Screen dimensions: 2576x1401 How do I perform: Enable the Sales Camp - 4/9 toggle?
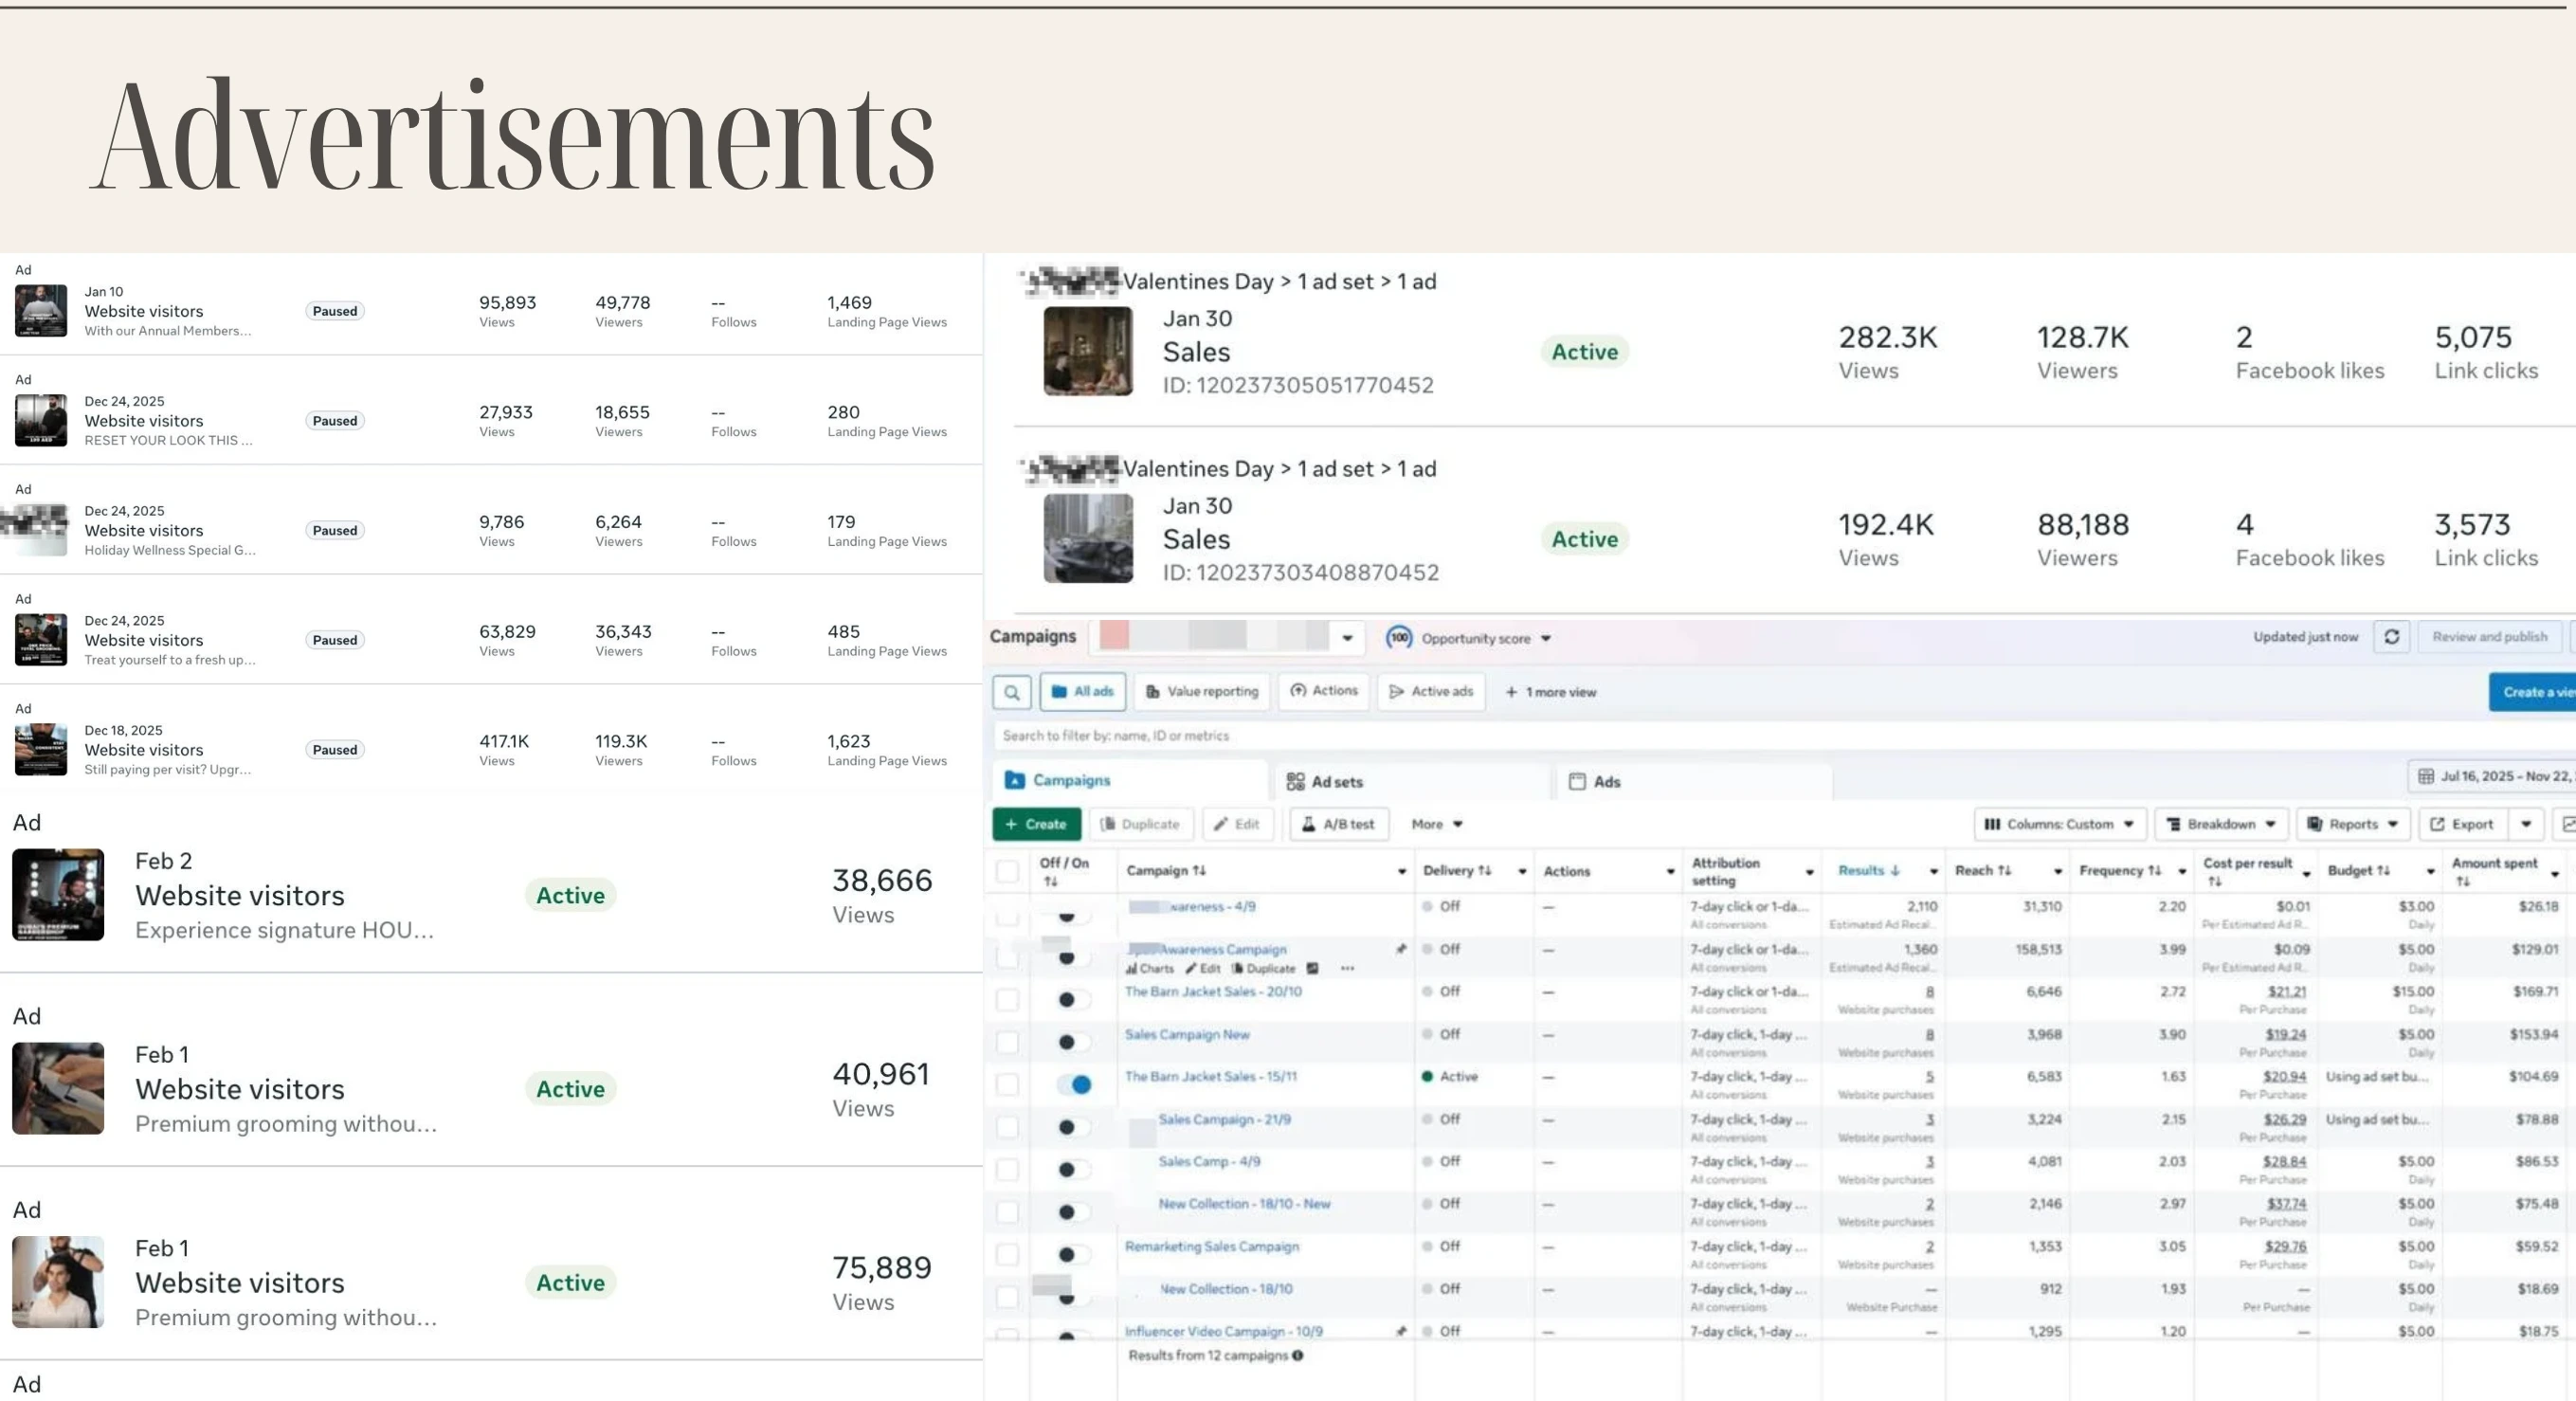[1073, 1169]
